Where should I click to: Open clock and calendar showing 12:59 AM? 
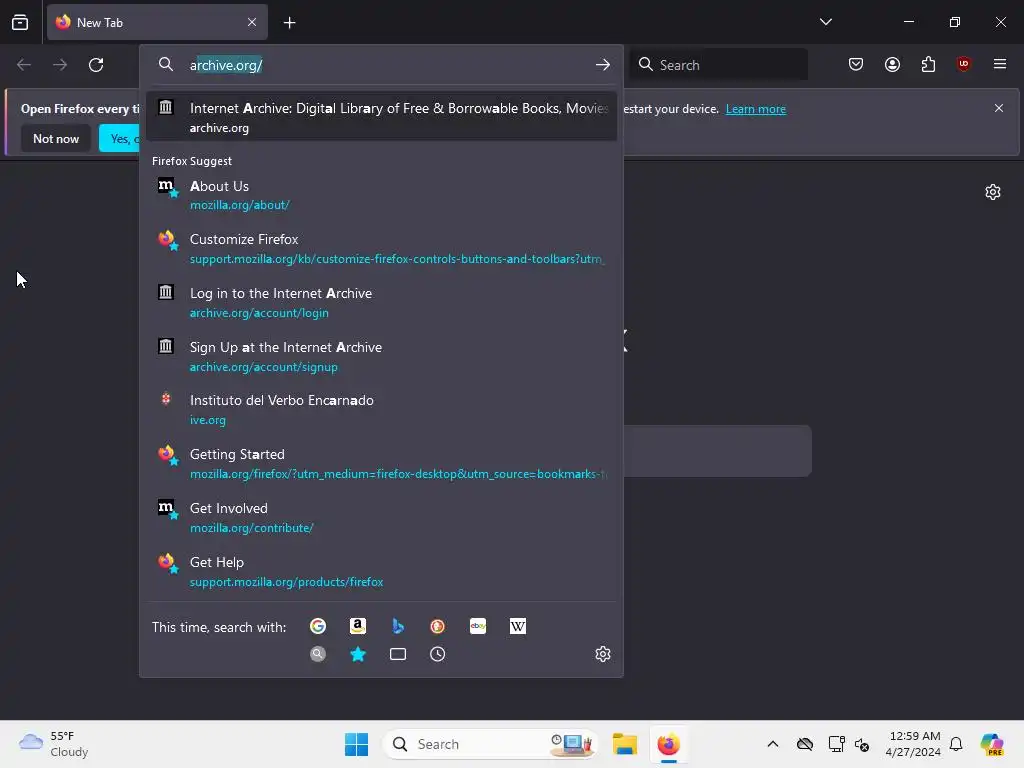point(913,744)
